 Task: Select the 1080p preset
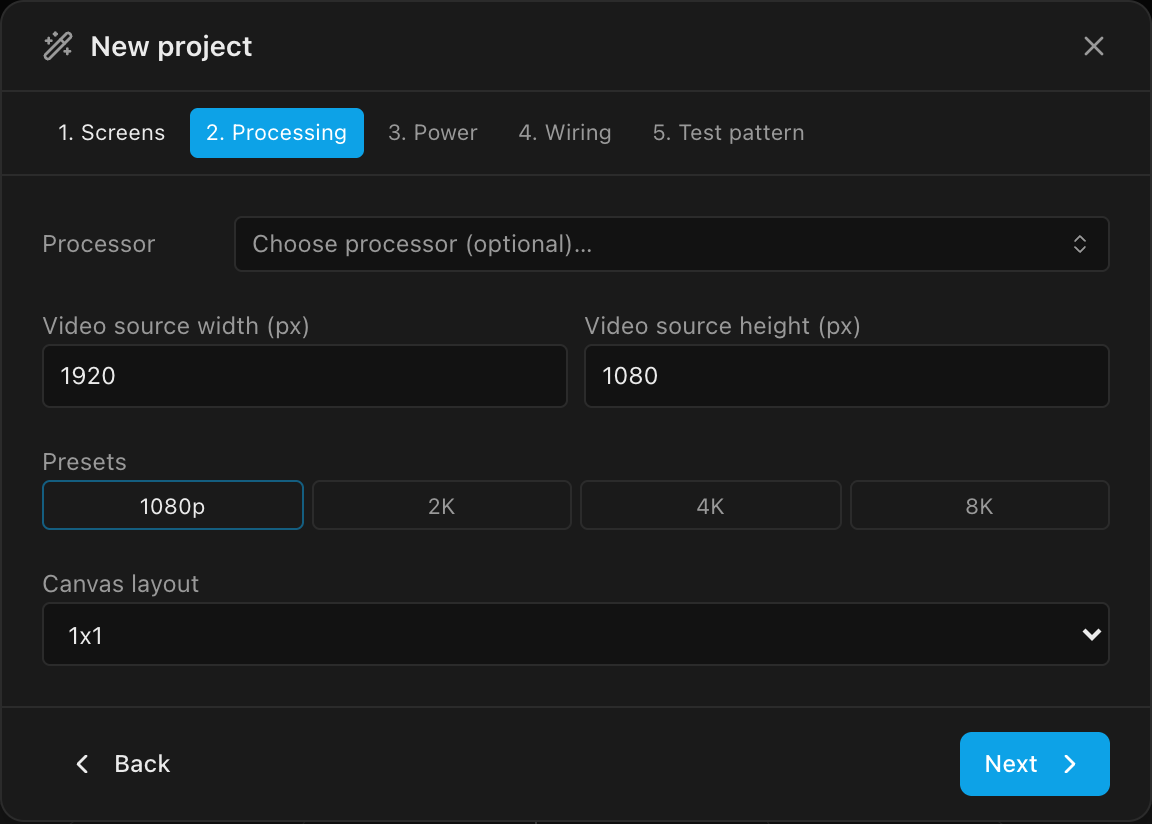pyautogui.click(x=173, y=505)
